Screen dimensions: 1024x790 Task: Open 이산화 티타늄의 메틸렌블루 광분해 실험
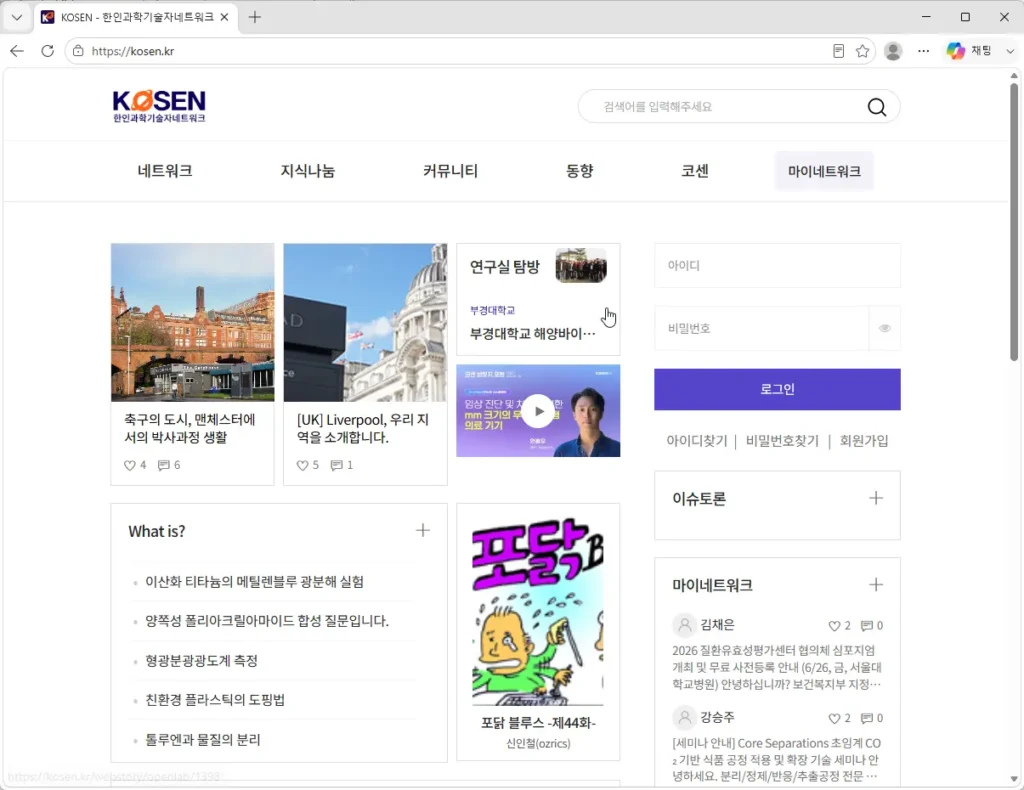(254, 582)
